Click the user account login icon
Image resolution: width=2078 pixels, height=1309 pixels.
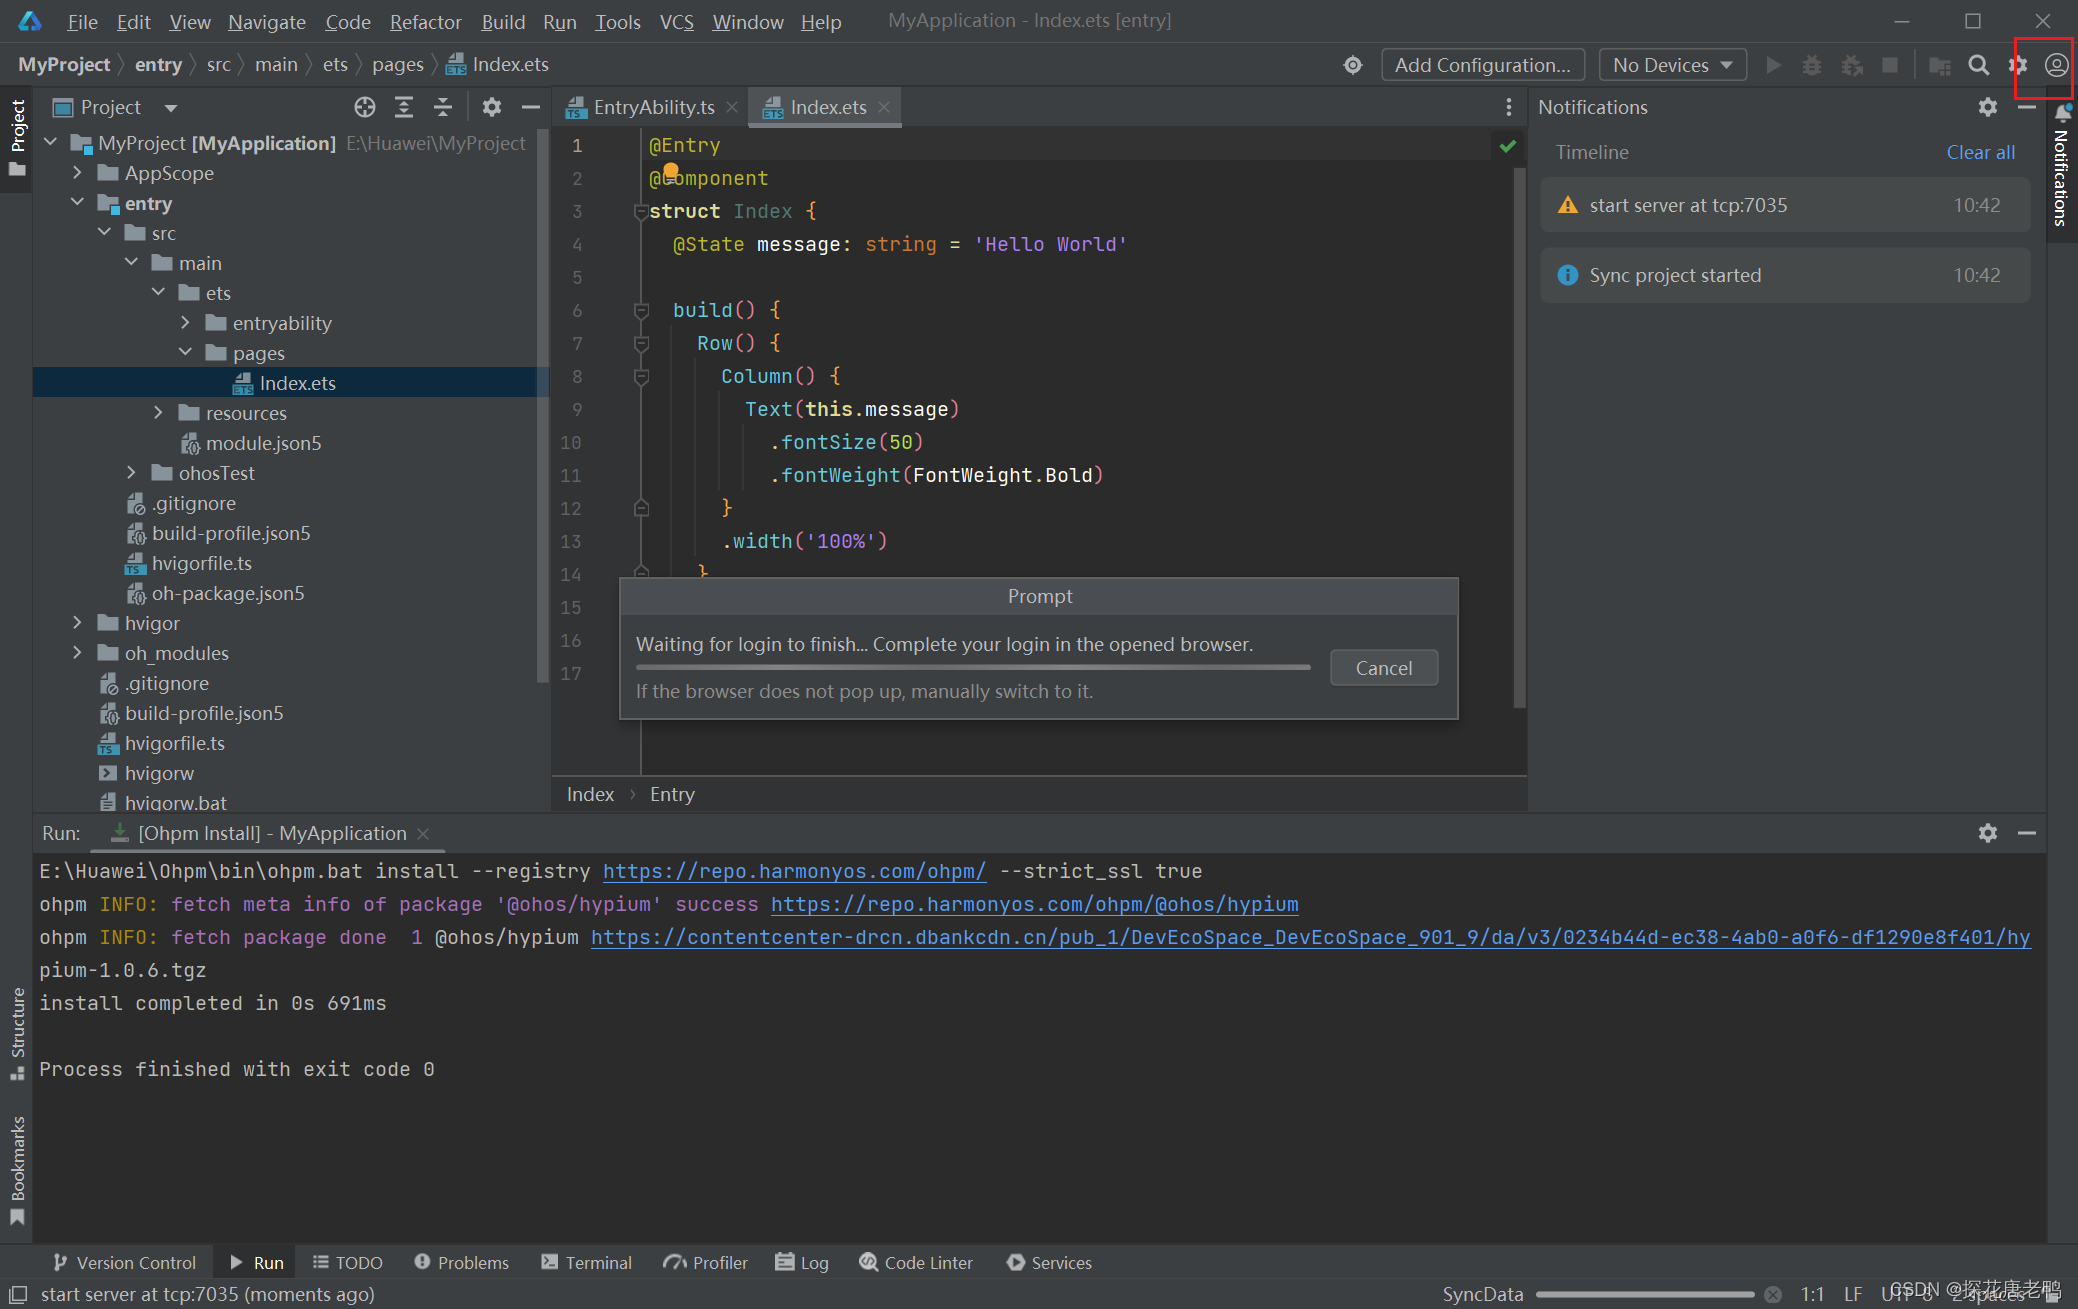click(2056, 65)
